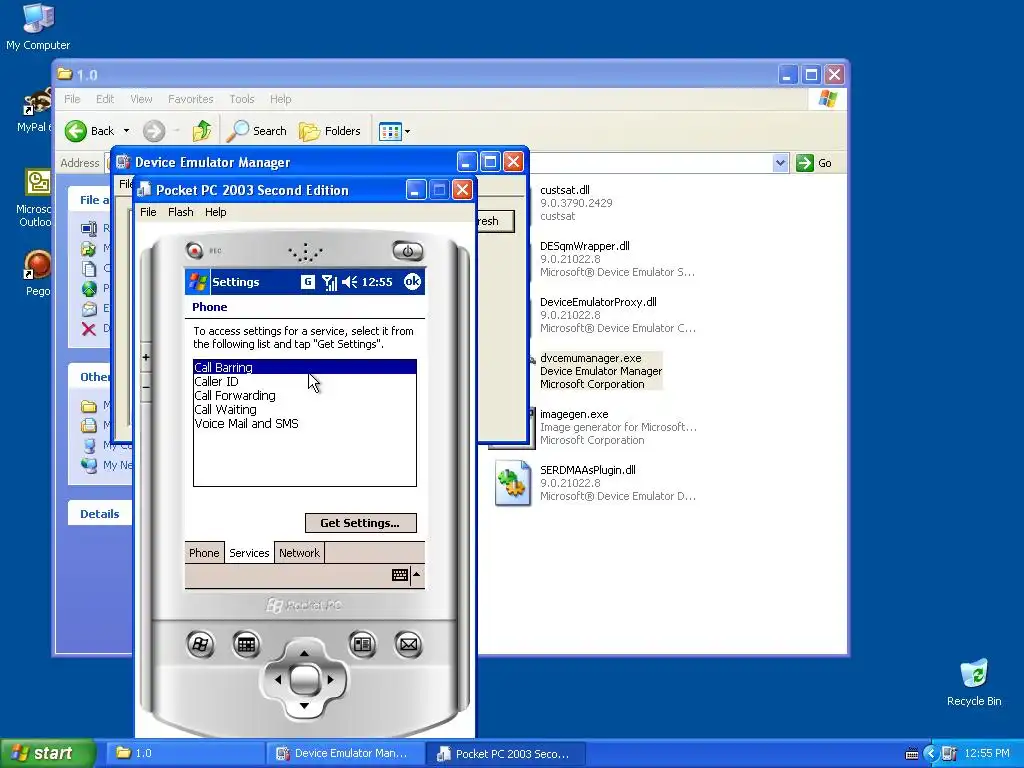Click the device Calendar hardware button
Screen dimensions: 1024x768
click(x=246, y=645)
